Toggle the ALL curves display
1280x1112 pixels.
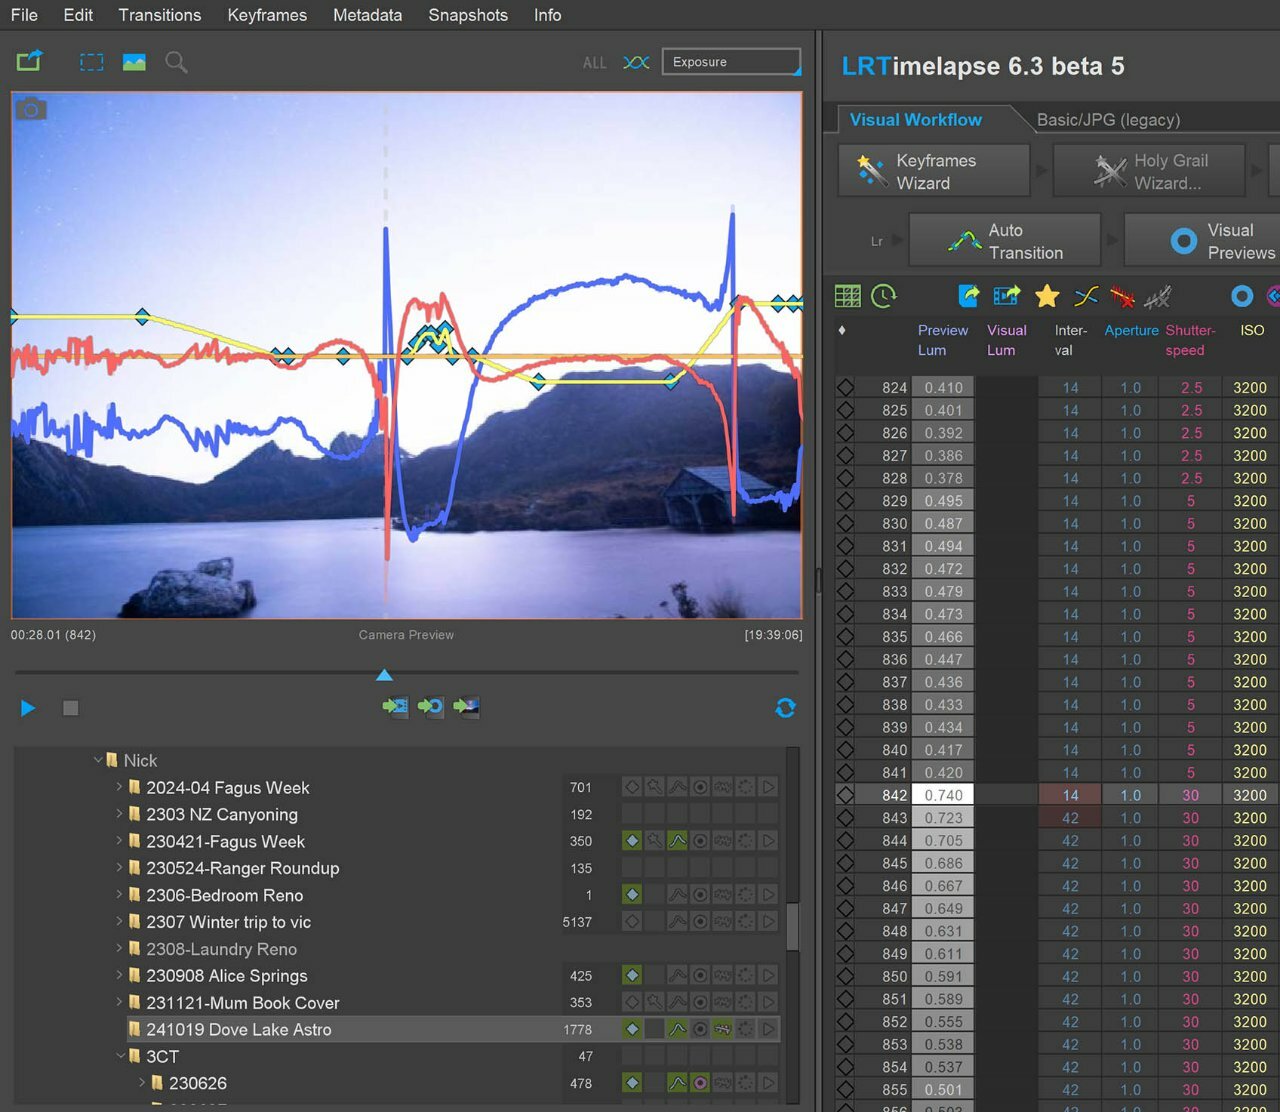pos(594,63)
